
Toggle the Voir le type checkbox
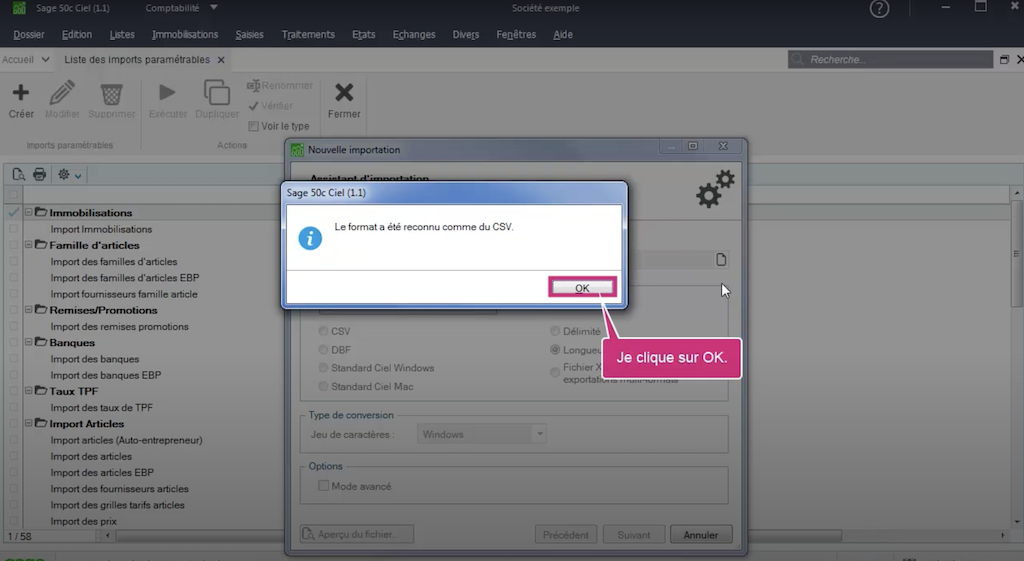(253, 126)
